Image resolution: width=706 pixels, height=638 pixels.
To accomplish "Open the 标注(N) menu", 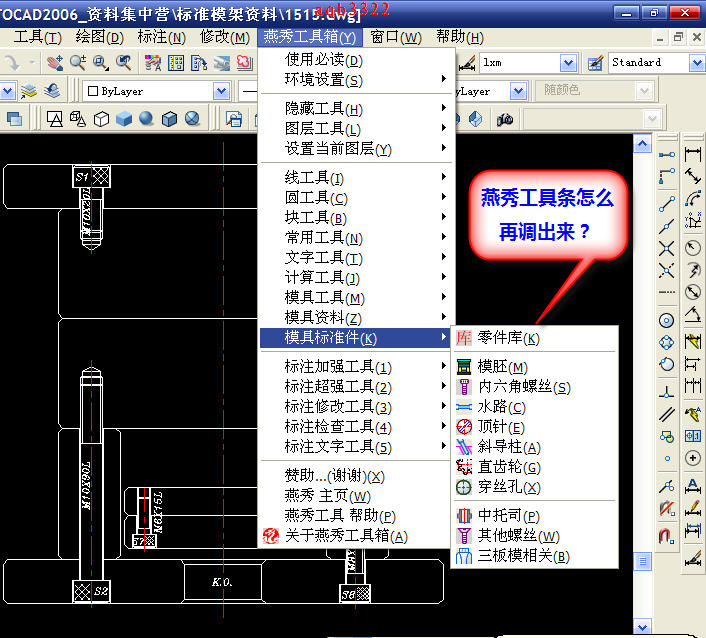I will coord(162,37).
